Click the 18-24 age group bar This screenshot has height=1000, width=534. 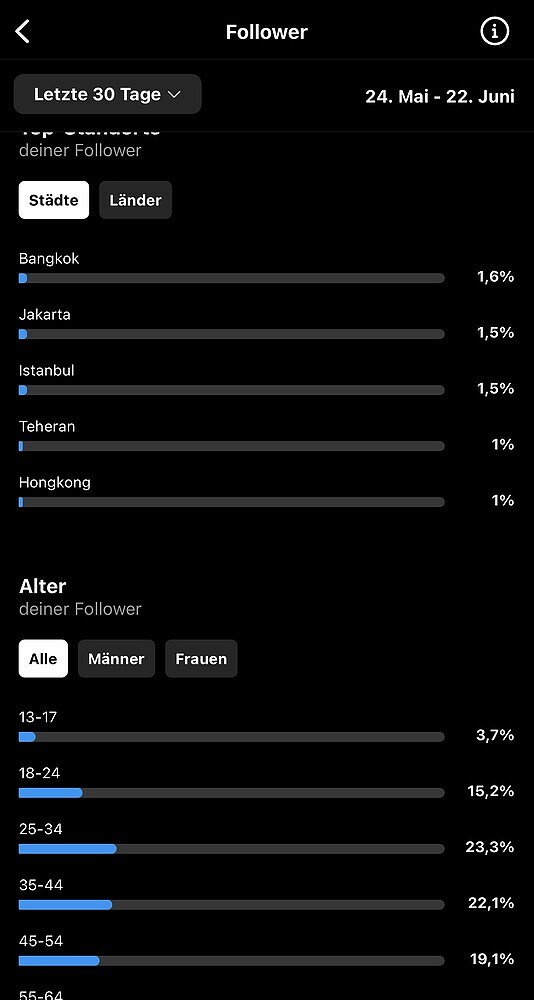232,793
